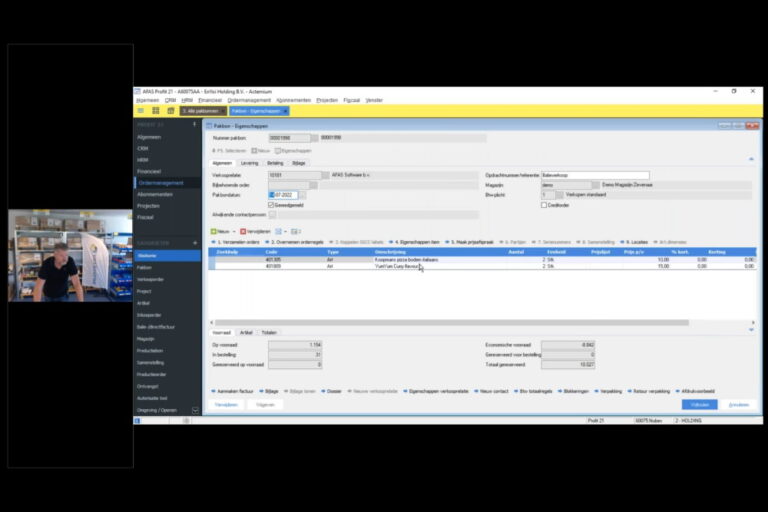Click the Nieuw contact action
The image size is (768, 512).
[491, 391]
